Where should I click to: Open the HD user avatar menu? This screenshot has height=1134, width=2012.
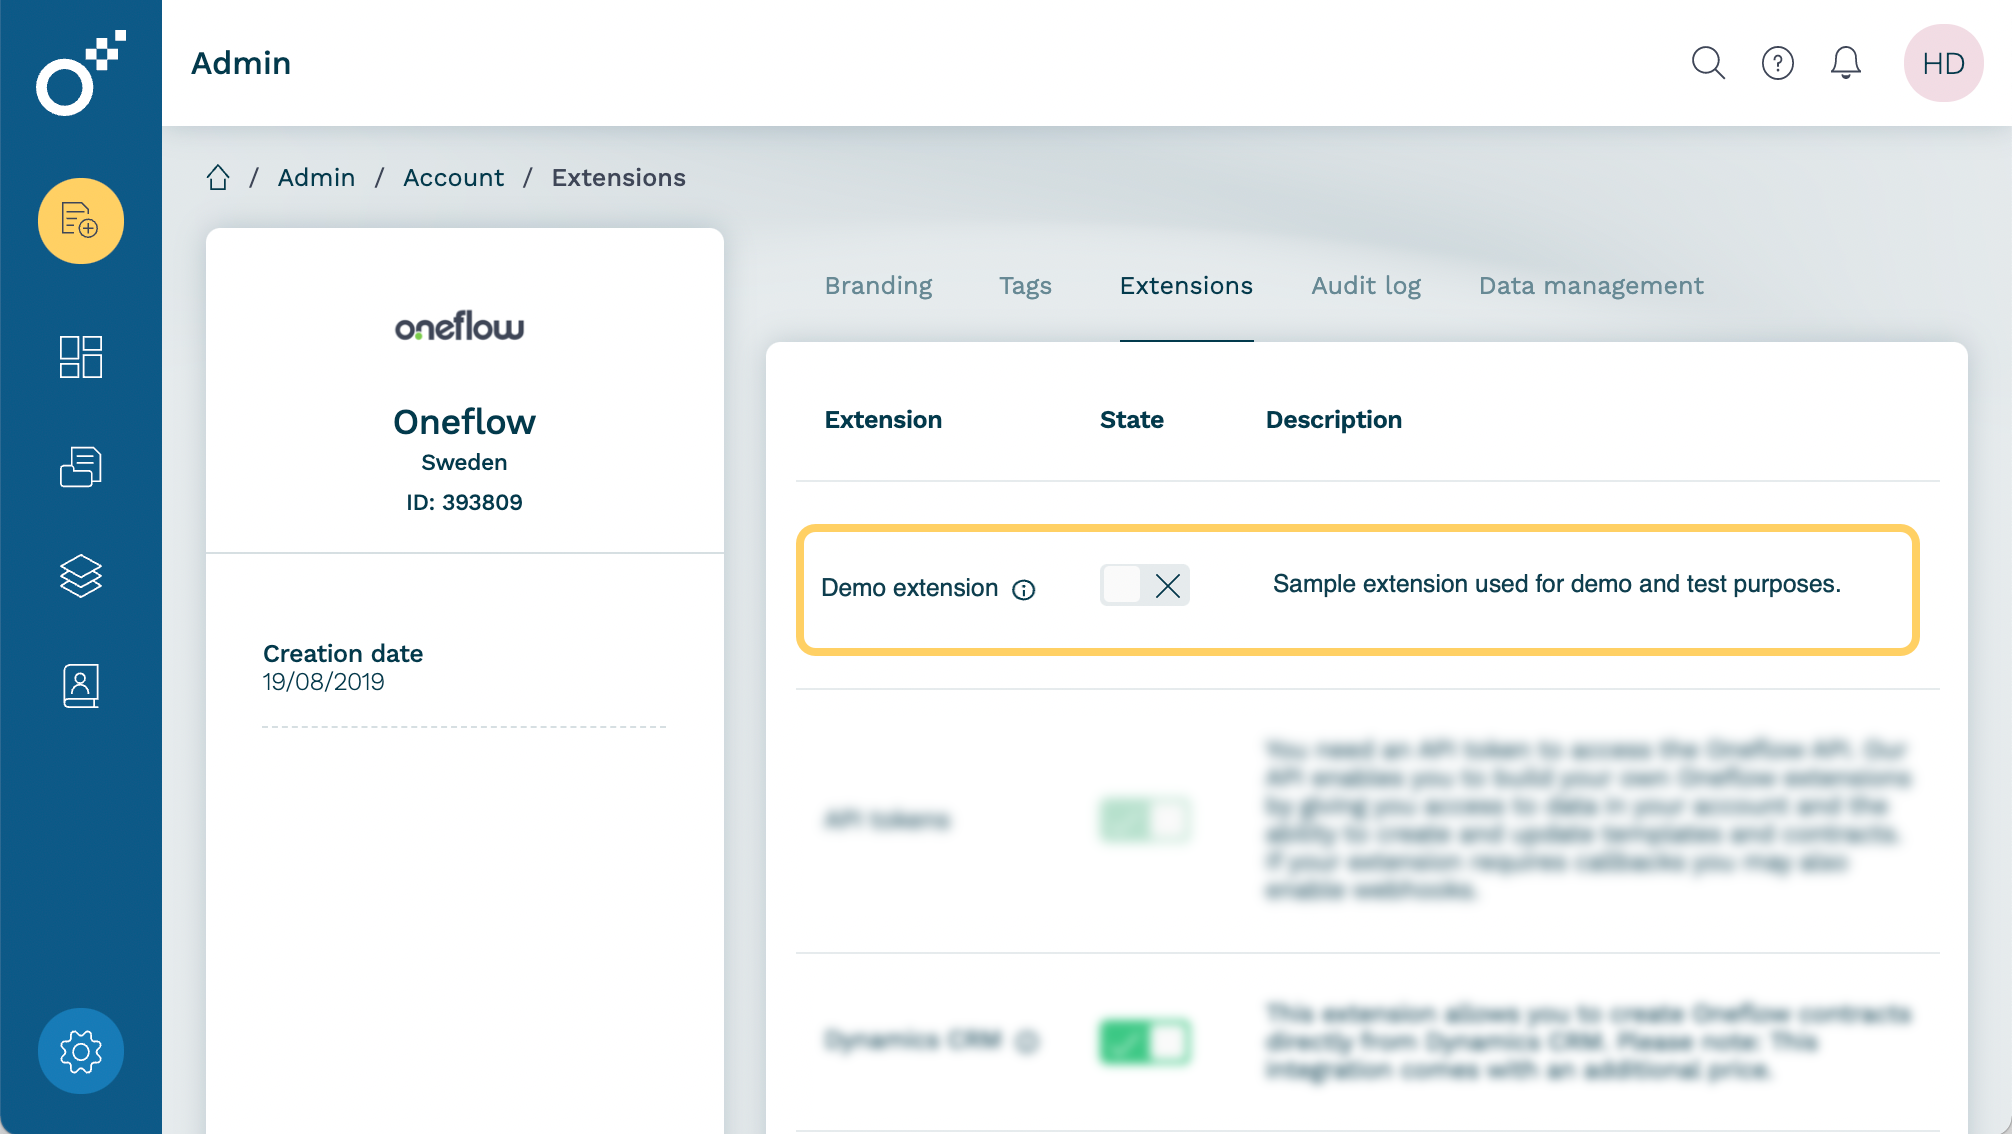tap(1942, 63)
